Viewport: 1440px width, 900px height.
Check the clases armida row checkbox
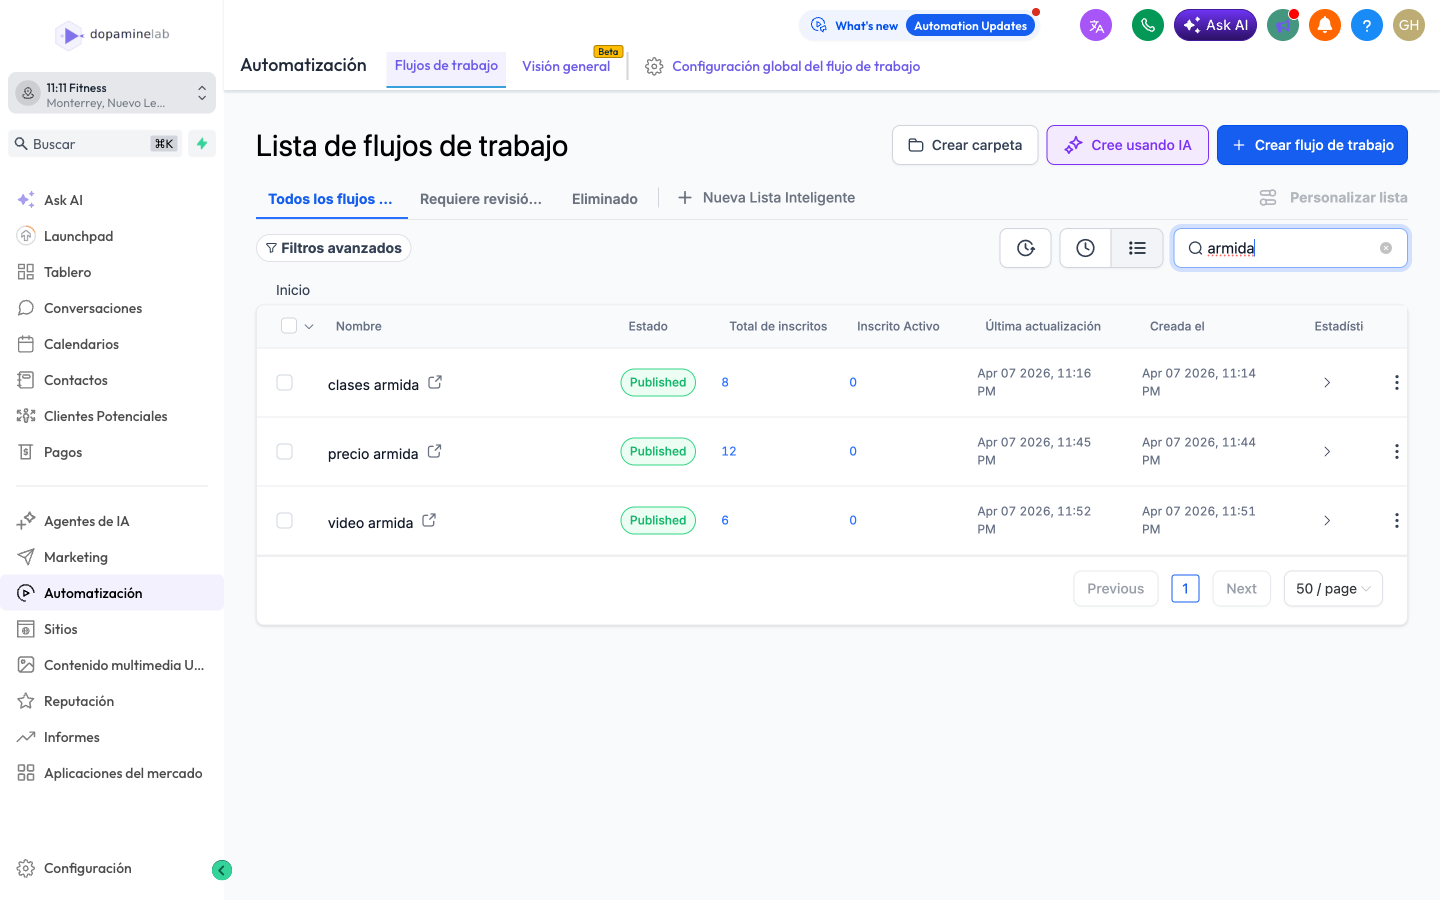[x=285, y=383]
